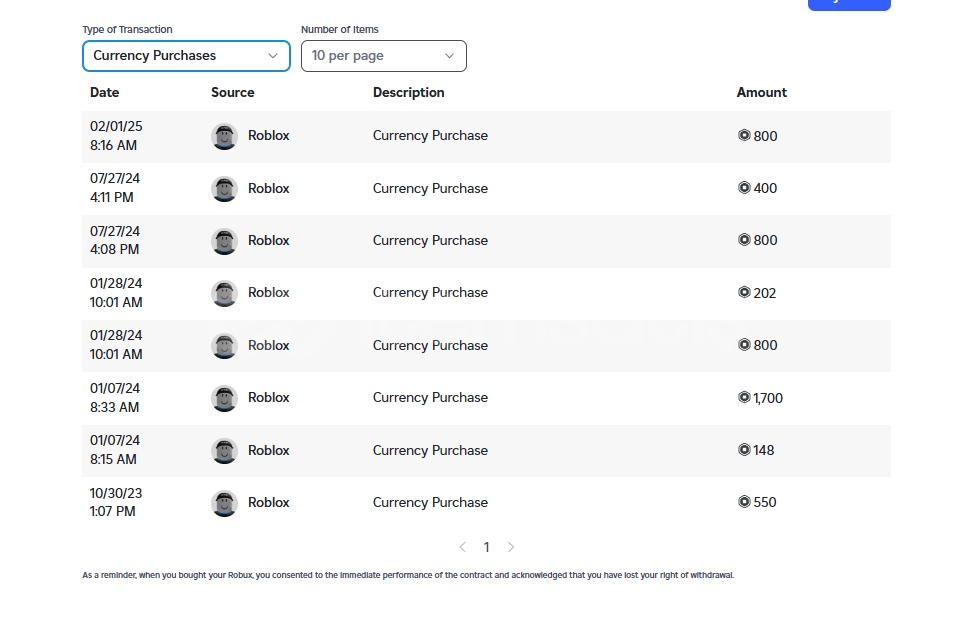The image size is (976, 638).
Task: Open Roblox source link in 02/01/25 row
Action: [x=269, y=136]
